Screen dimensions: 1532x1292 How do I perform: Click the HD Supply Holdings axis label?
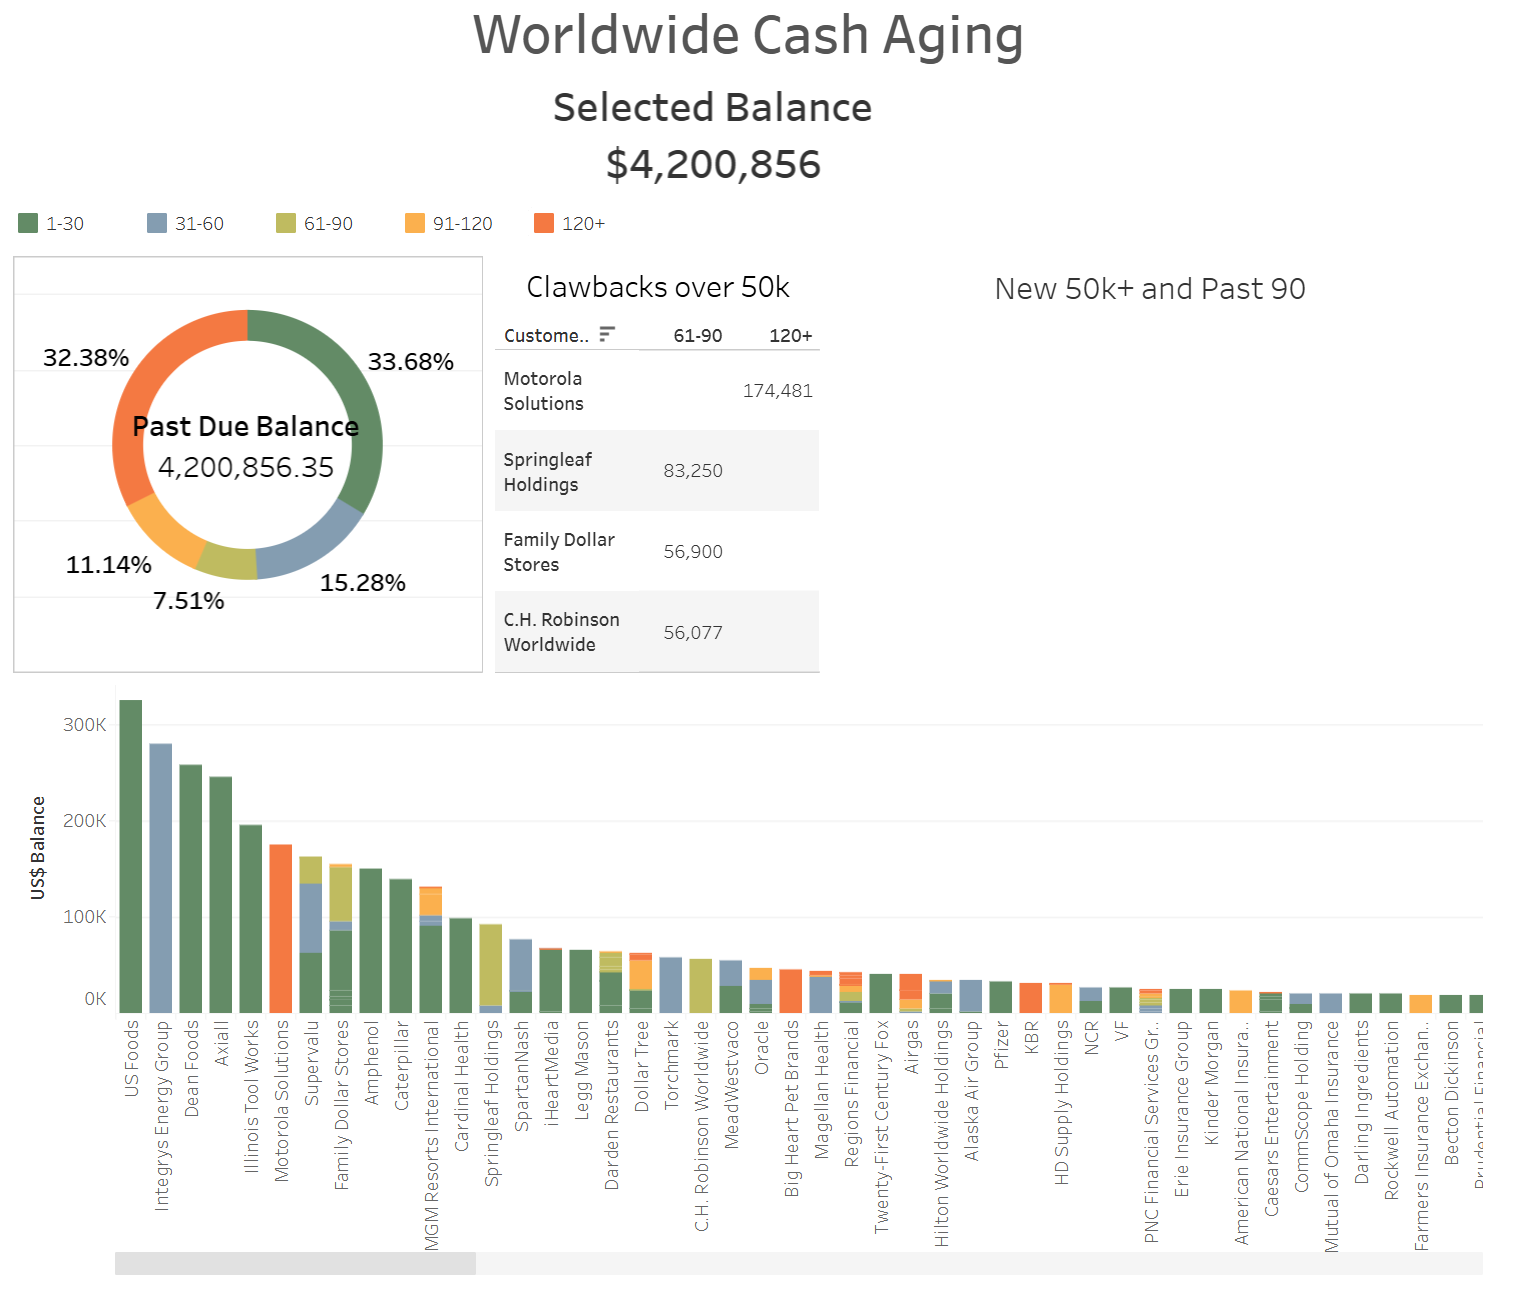pyautogui.click(x=1061, y=1103)
